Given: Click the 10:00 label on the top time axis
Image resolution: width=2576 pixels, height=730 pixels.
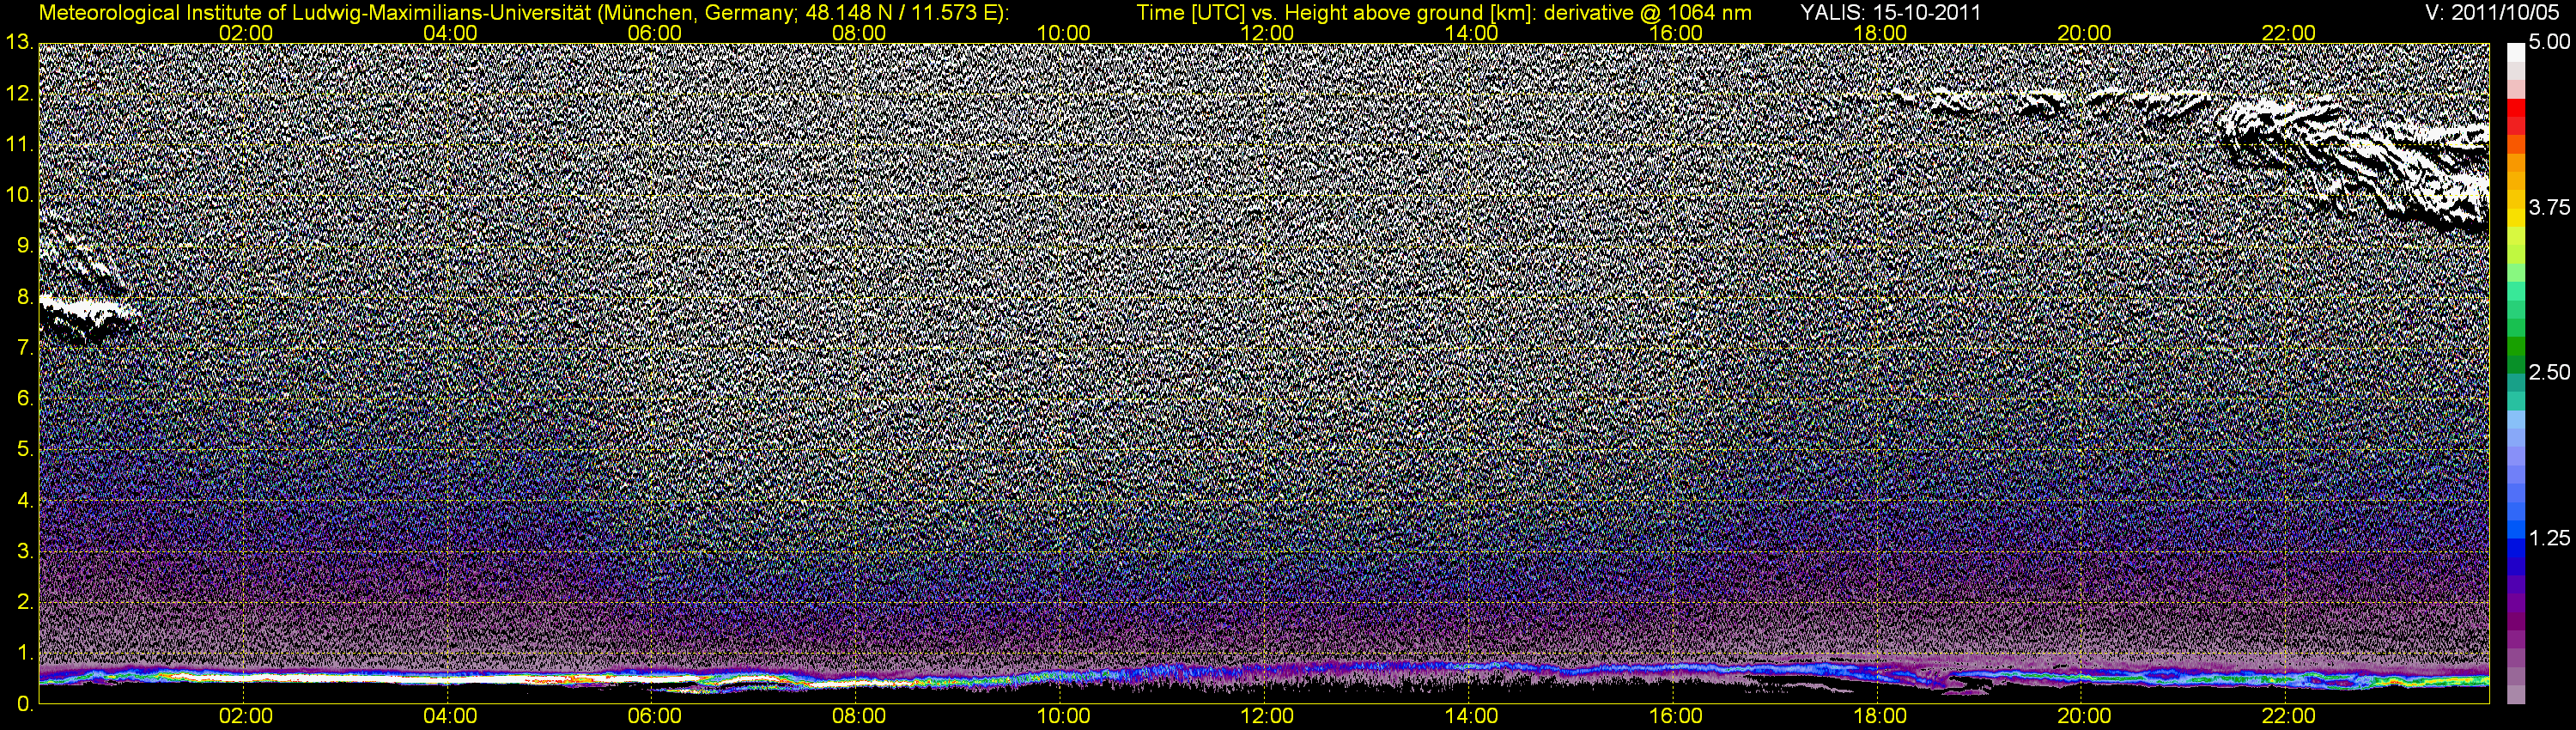Looking at the screenshot, I should point(1063,33).
